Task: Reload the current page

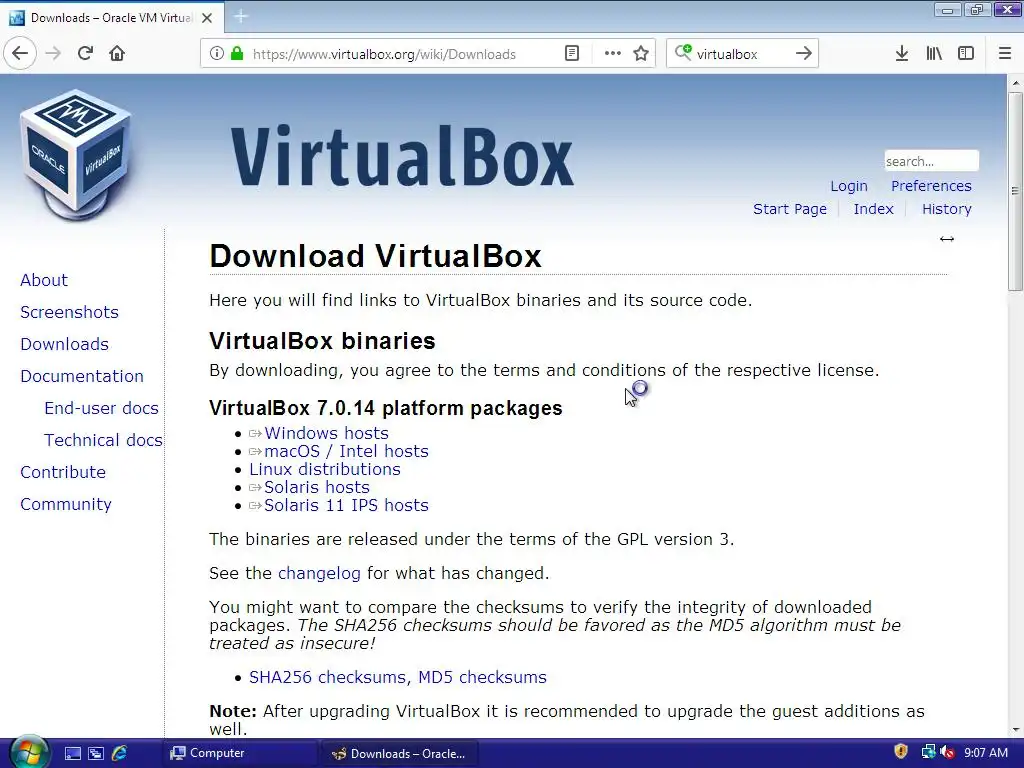Action: click(85, 54)
